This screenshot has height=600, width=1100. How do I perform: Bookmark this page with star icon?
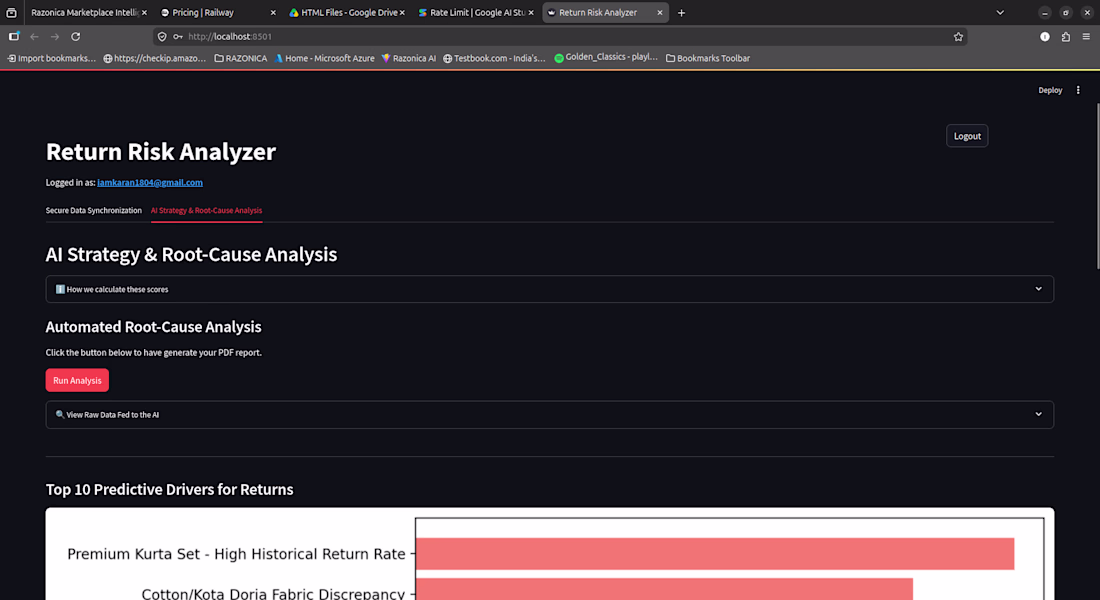[958, 36]
